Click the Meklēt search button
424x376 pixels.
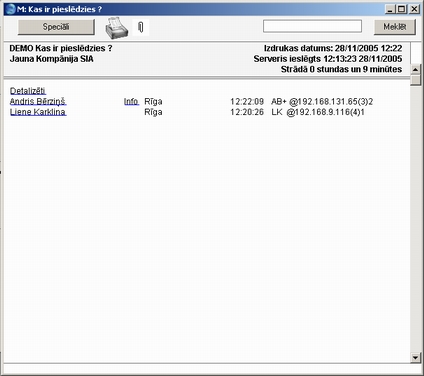click(395, 27)
